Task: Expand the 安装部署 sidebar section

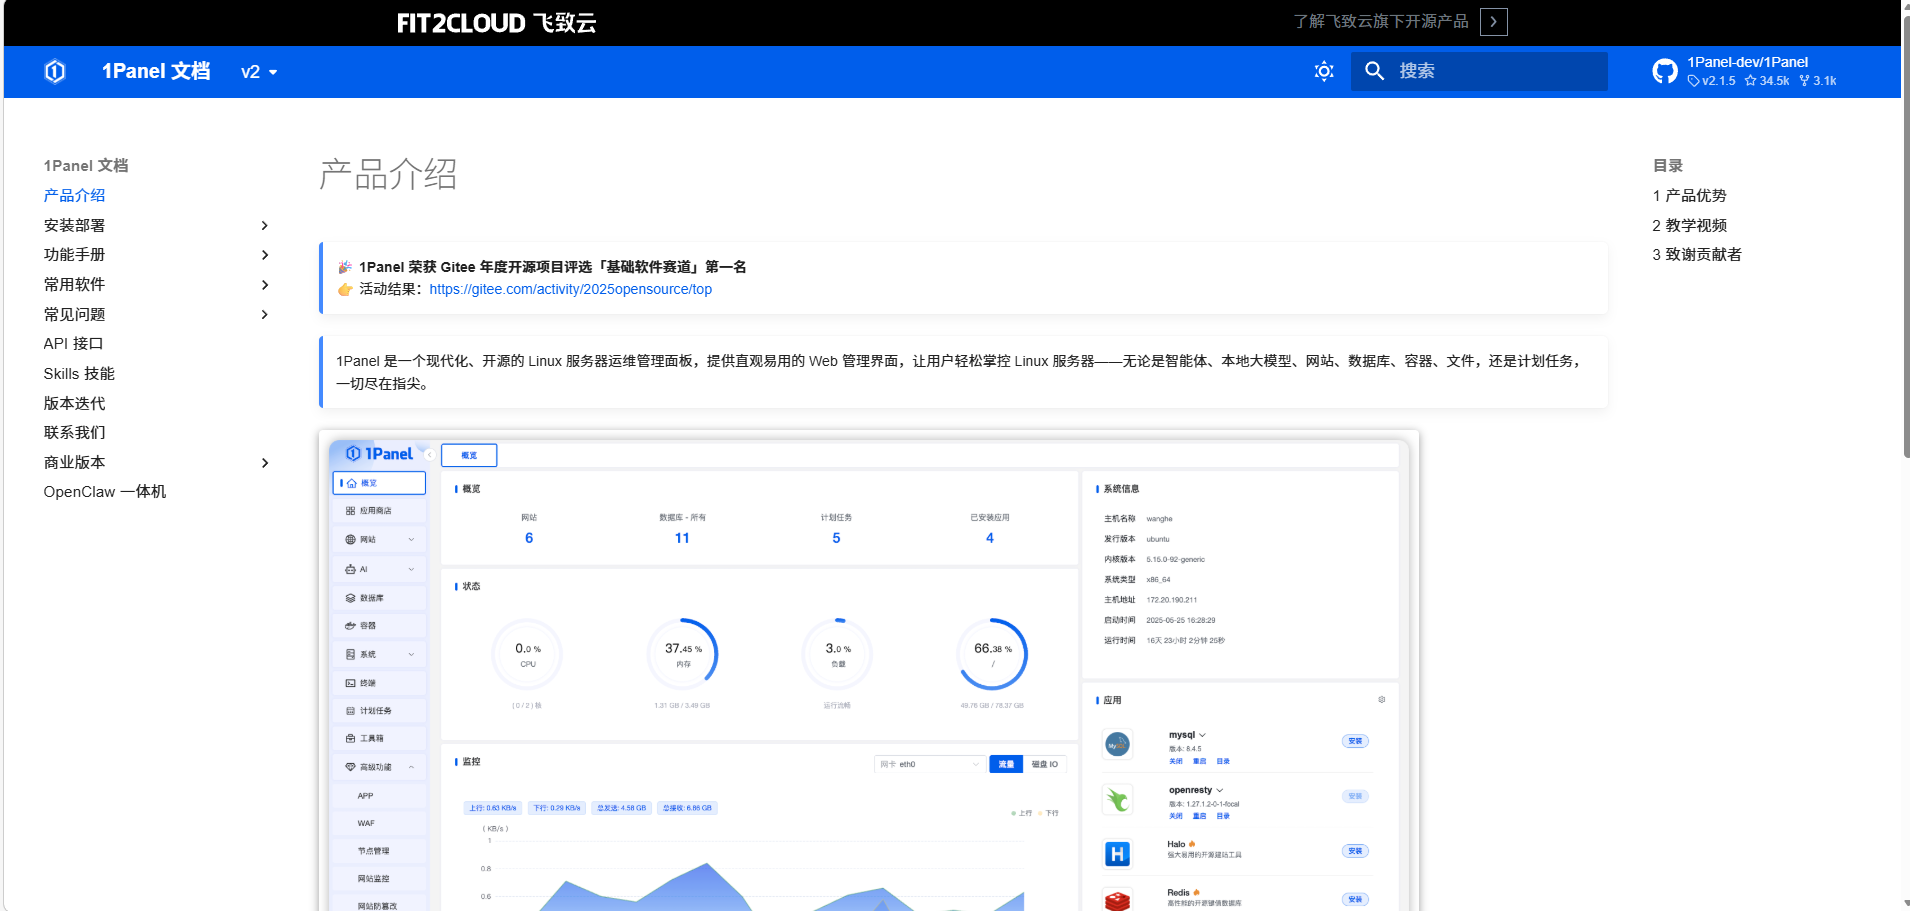Action: point(265,226)
